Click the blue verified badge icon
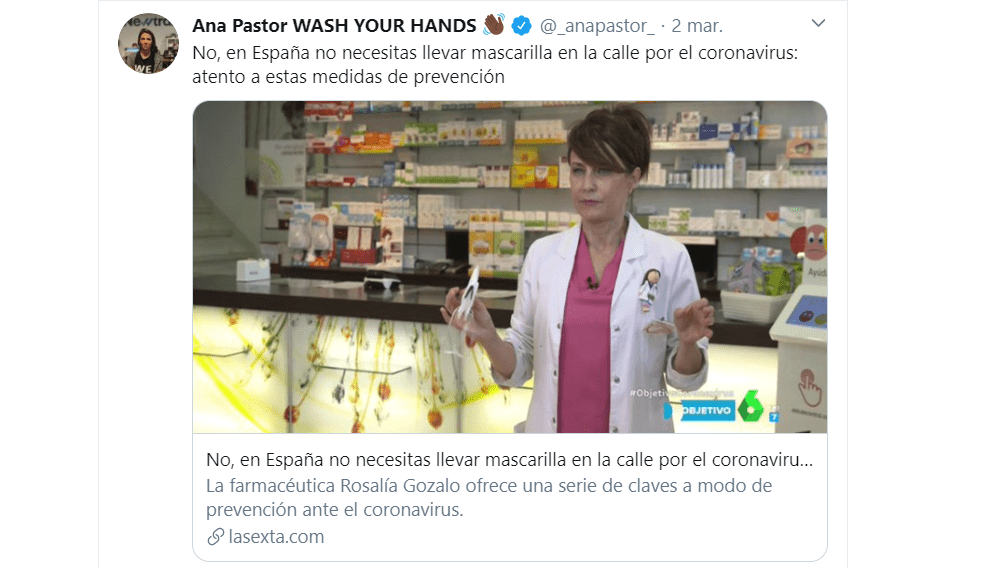The image size is (999, 572). tap(521, 25)
